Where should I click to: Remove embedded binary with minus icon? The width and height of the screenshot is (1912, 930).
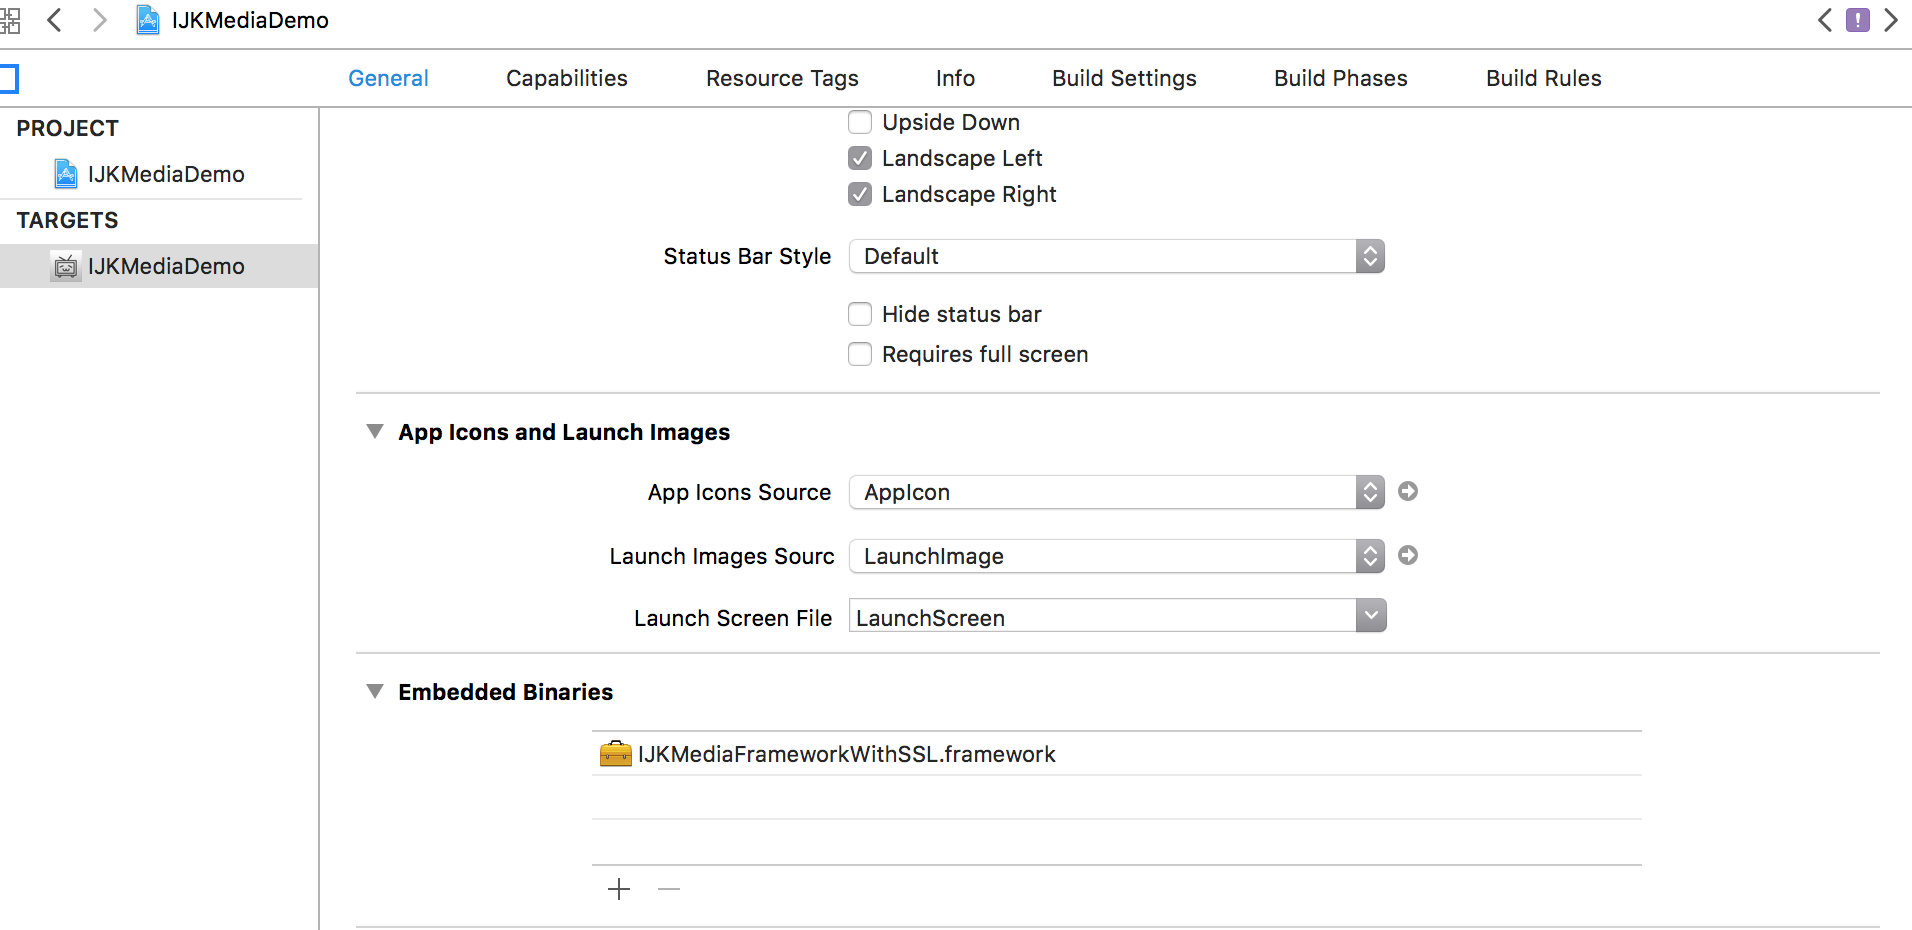[x=669, y=889]
